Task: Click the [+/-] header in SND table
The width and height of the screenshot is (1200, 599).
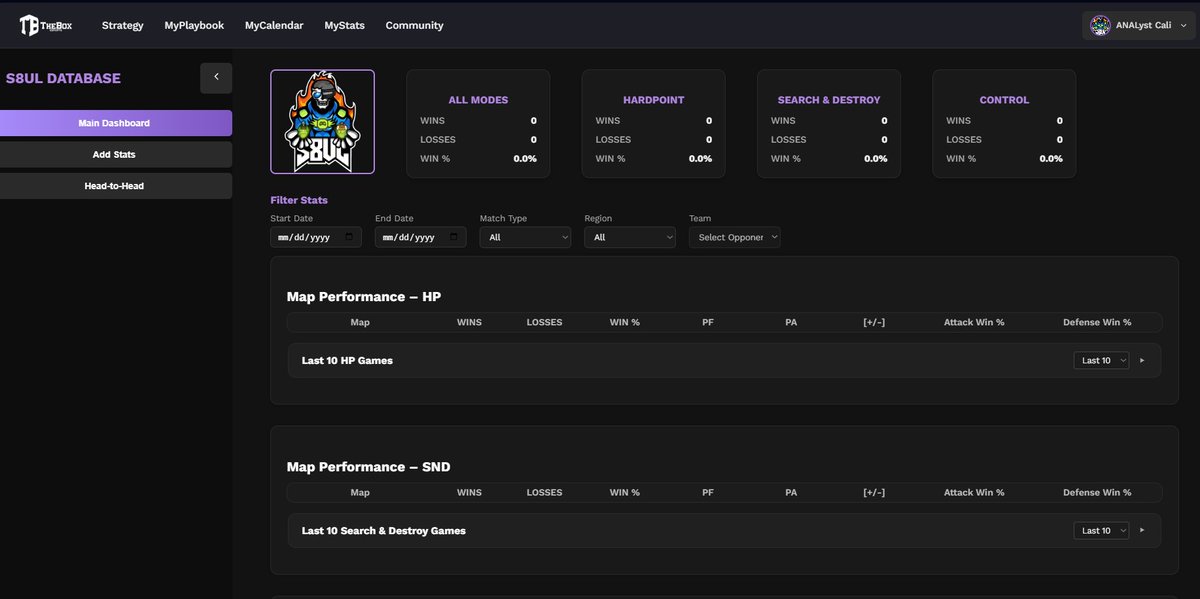Action: [x=874, y=492]
